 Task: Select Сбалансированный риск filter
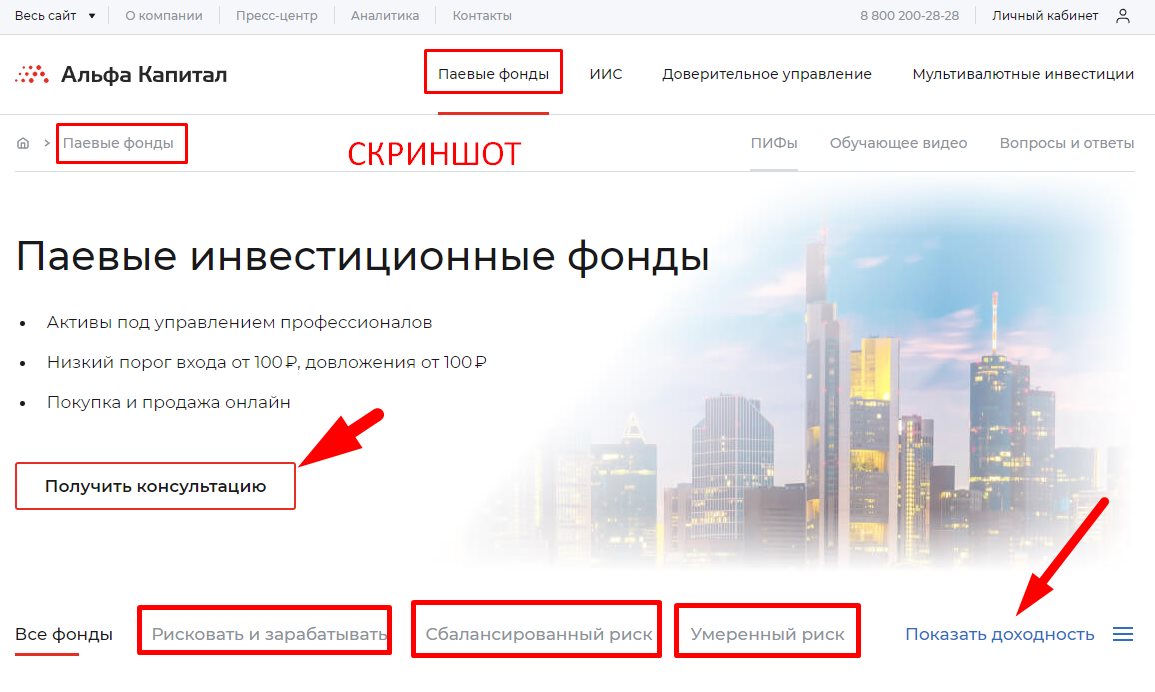pyautogui.click(x=539, y=634)
